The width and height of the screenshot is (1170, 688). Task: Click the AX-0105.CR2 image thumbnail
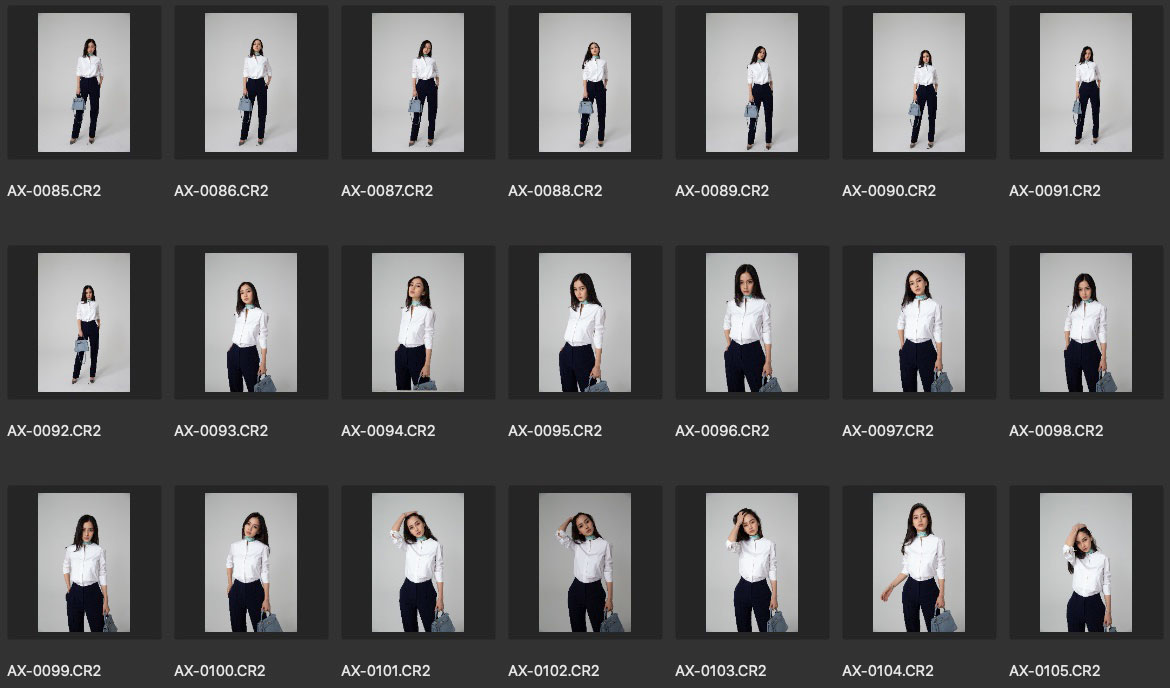click(1086, 562)
